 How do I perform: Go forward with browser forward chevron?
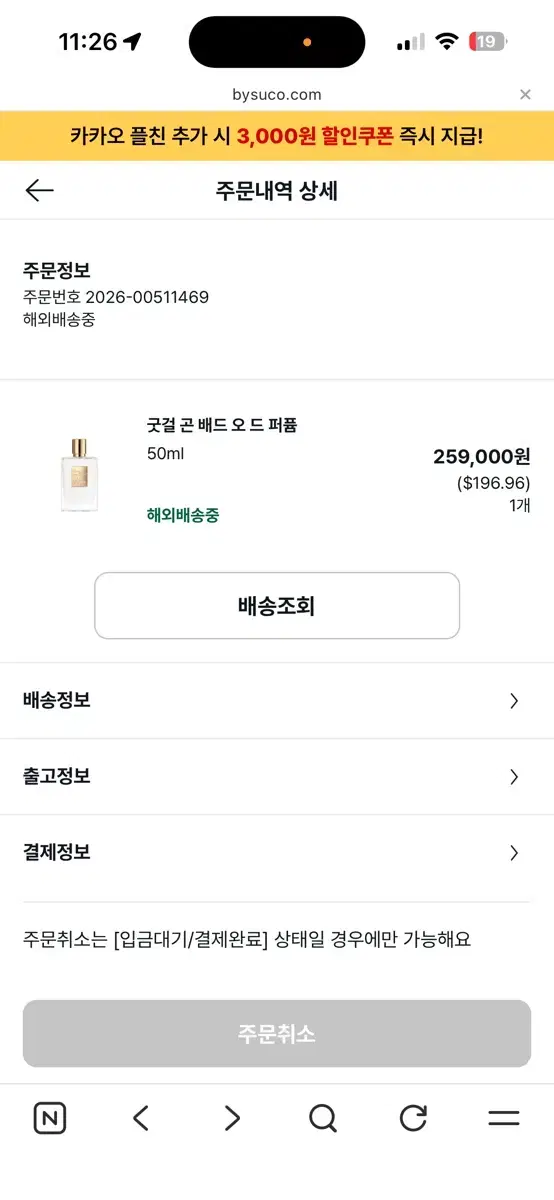coord(232,1118)
